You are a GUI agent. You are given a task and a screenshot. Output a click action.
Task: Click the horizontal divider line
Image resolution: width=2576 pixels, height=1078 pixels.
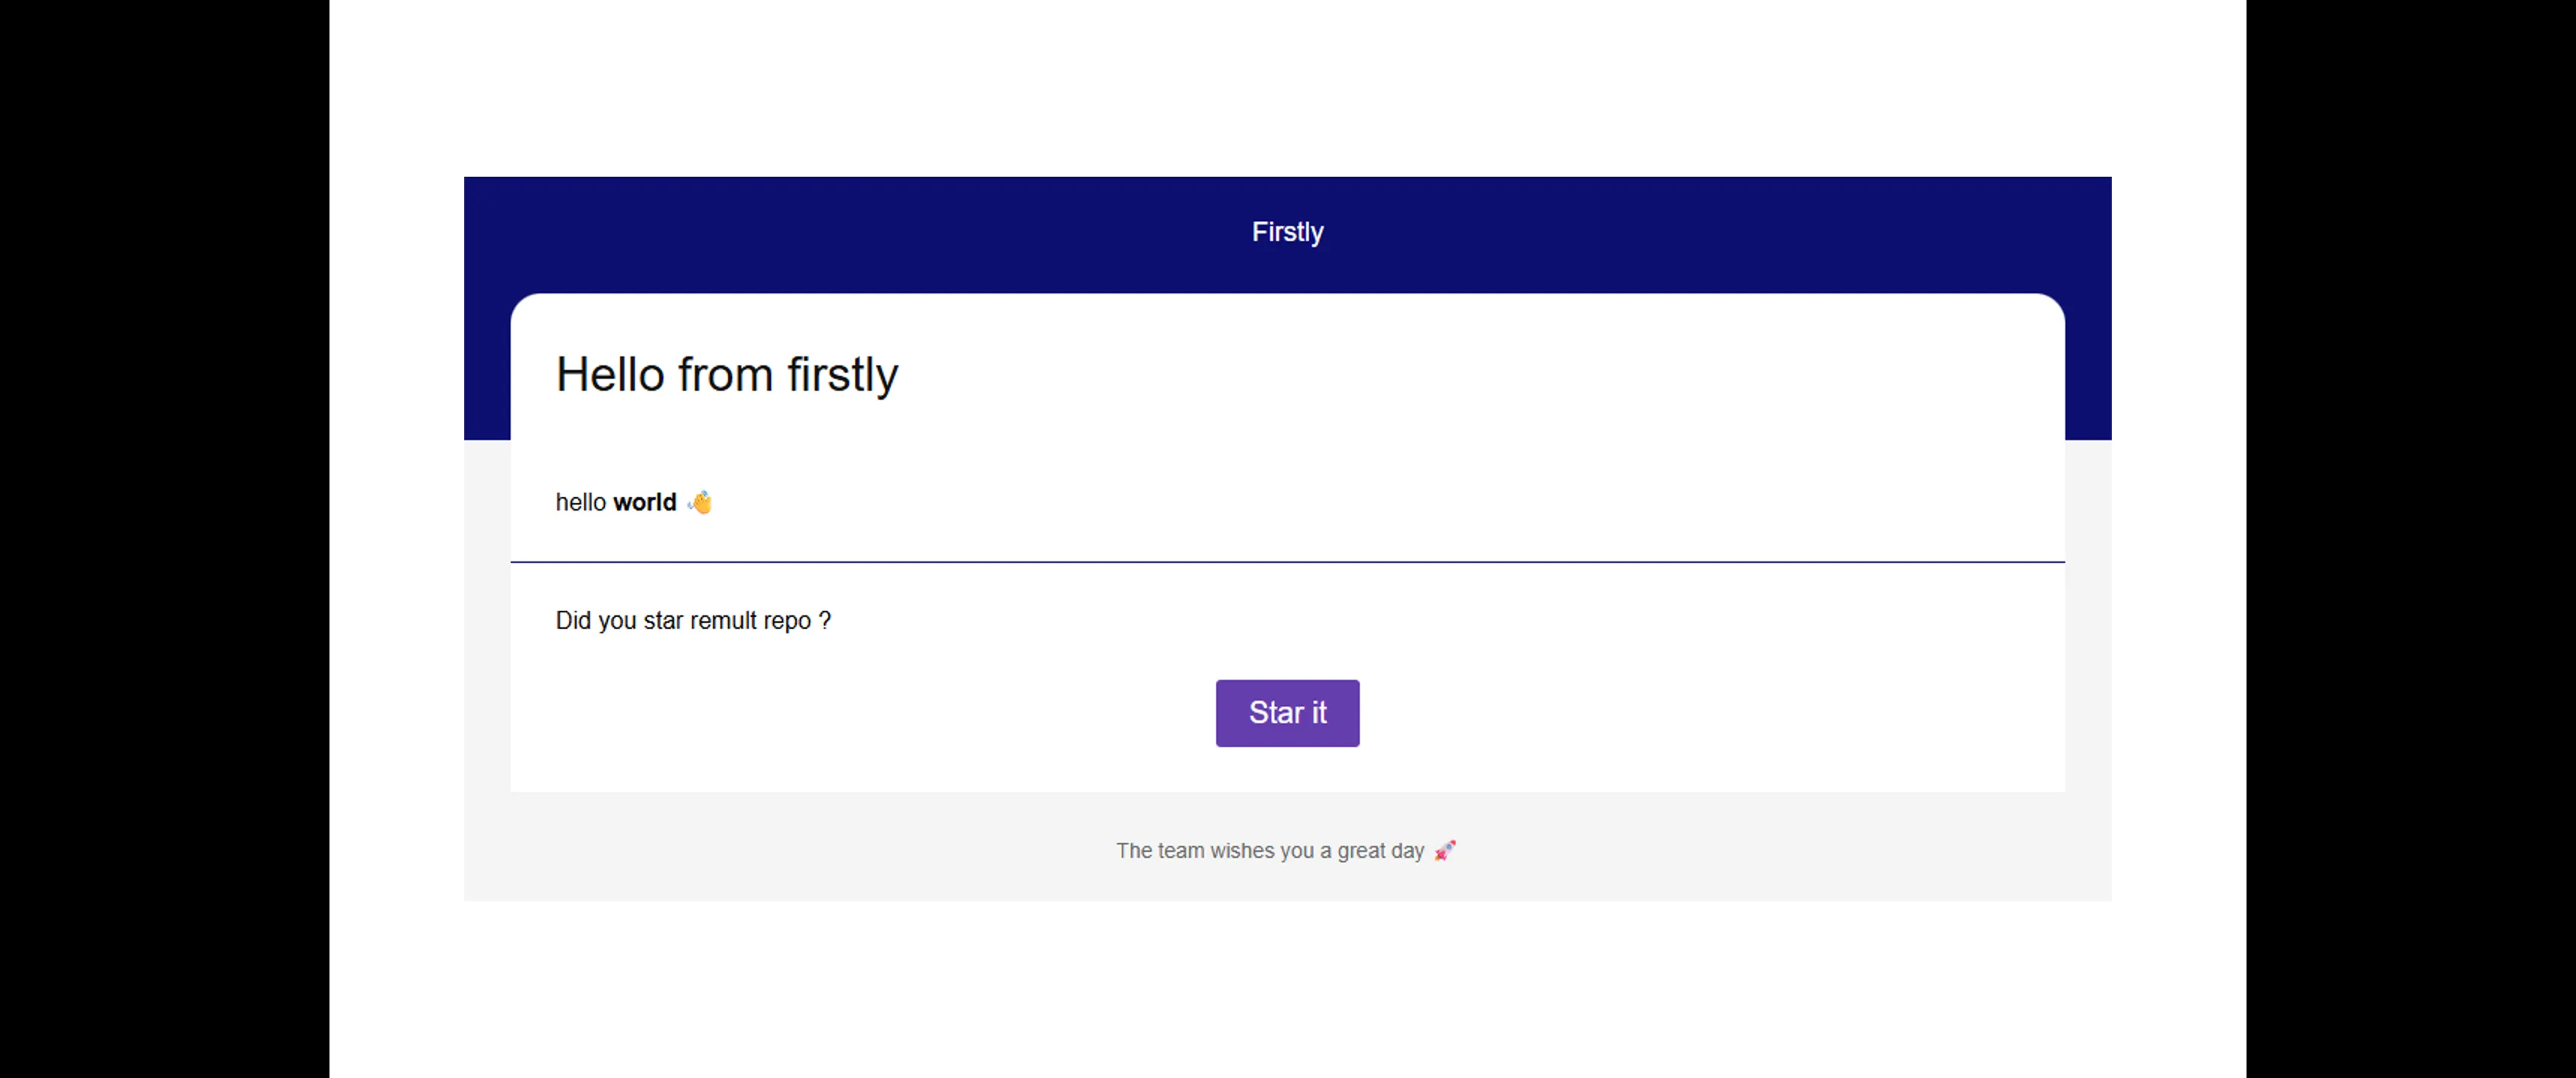click(1287, 562)
